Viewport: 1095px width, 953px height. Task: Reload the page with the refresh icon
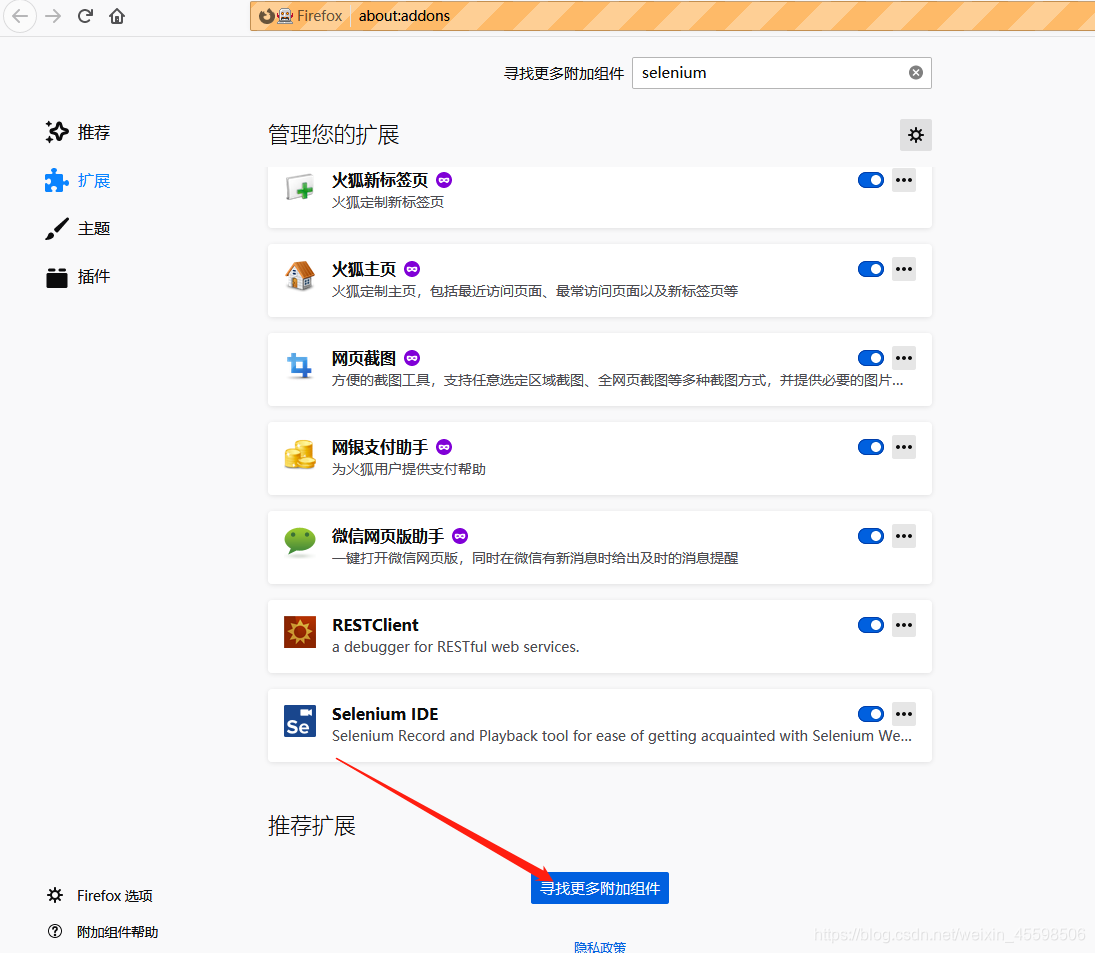pos(85,16)
